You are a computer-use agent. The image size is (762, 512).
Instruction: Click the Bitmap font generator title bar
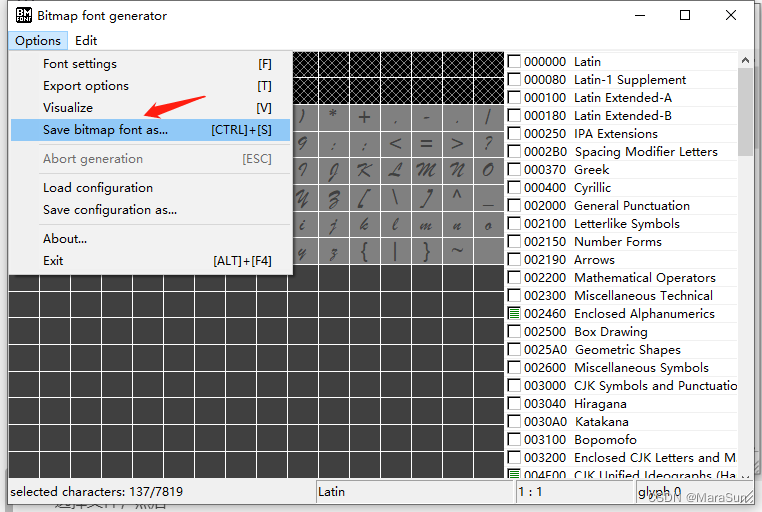[321, 16]
